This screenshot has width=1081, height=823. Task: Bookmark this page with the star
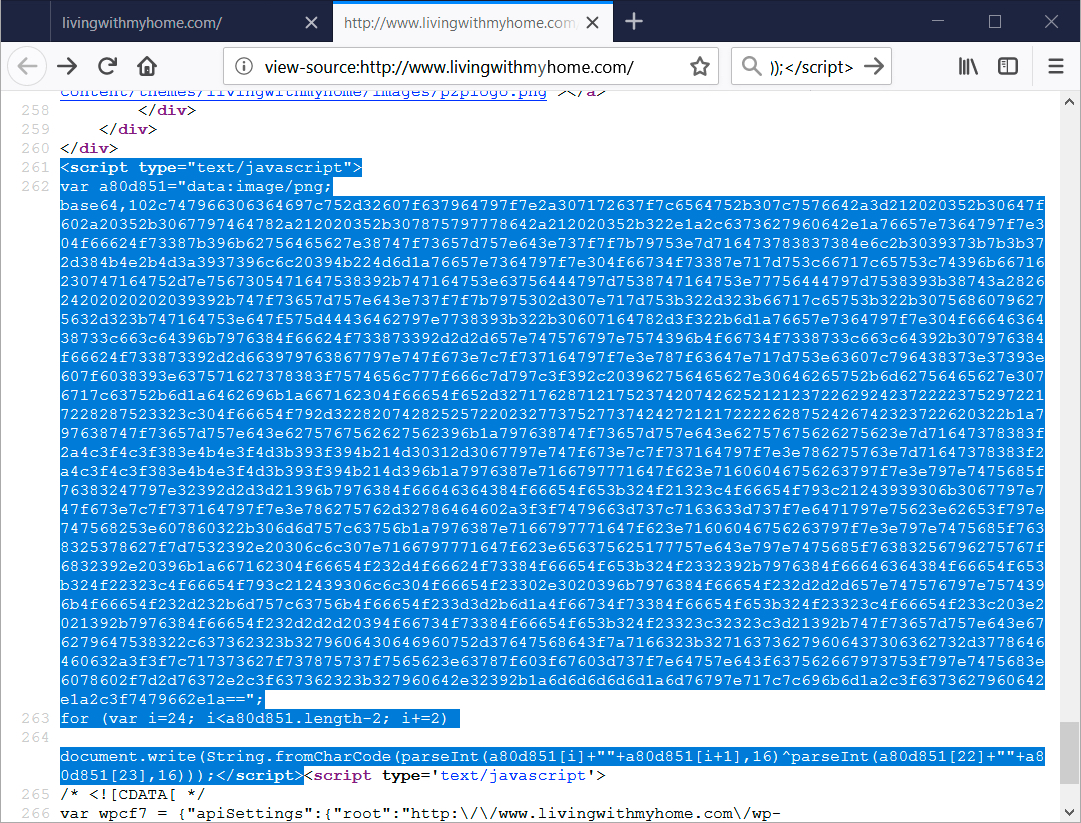tap(700, 67)
